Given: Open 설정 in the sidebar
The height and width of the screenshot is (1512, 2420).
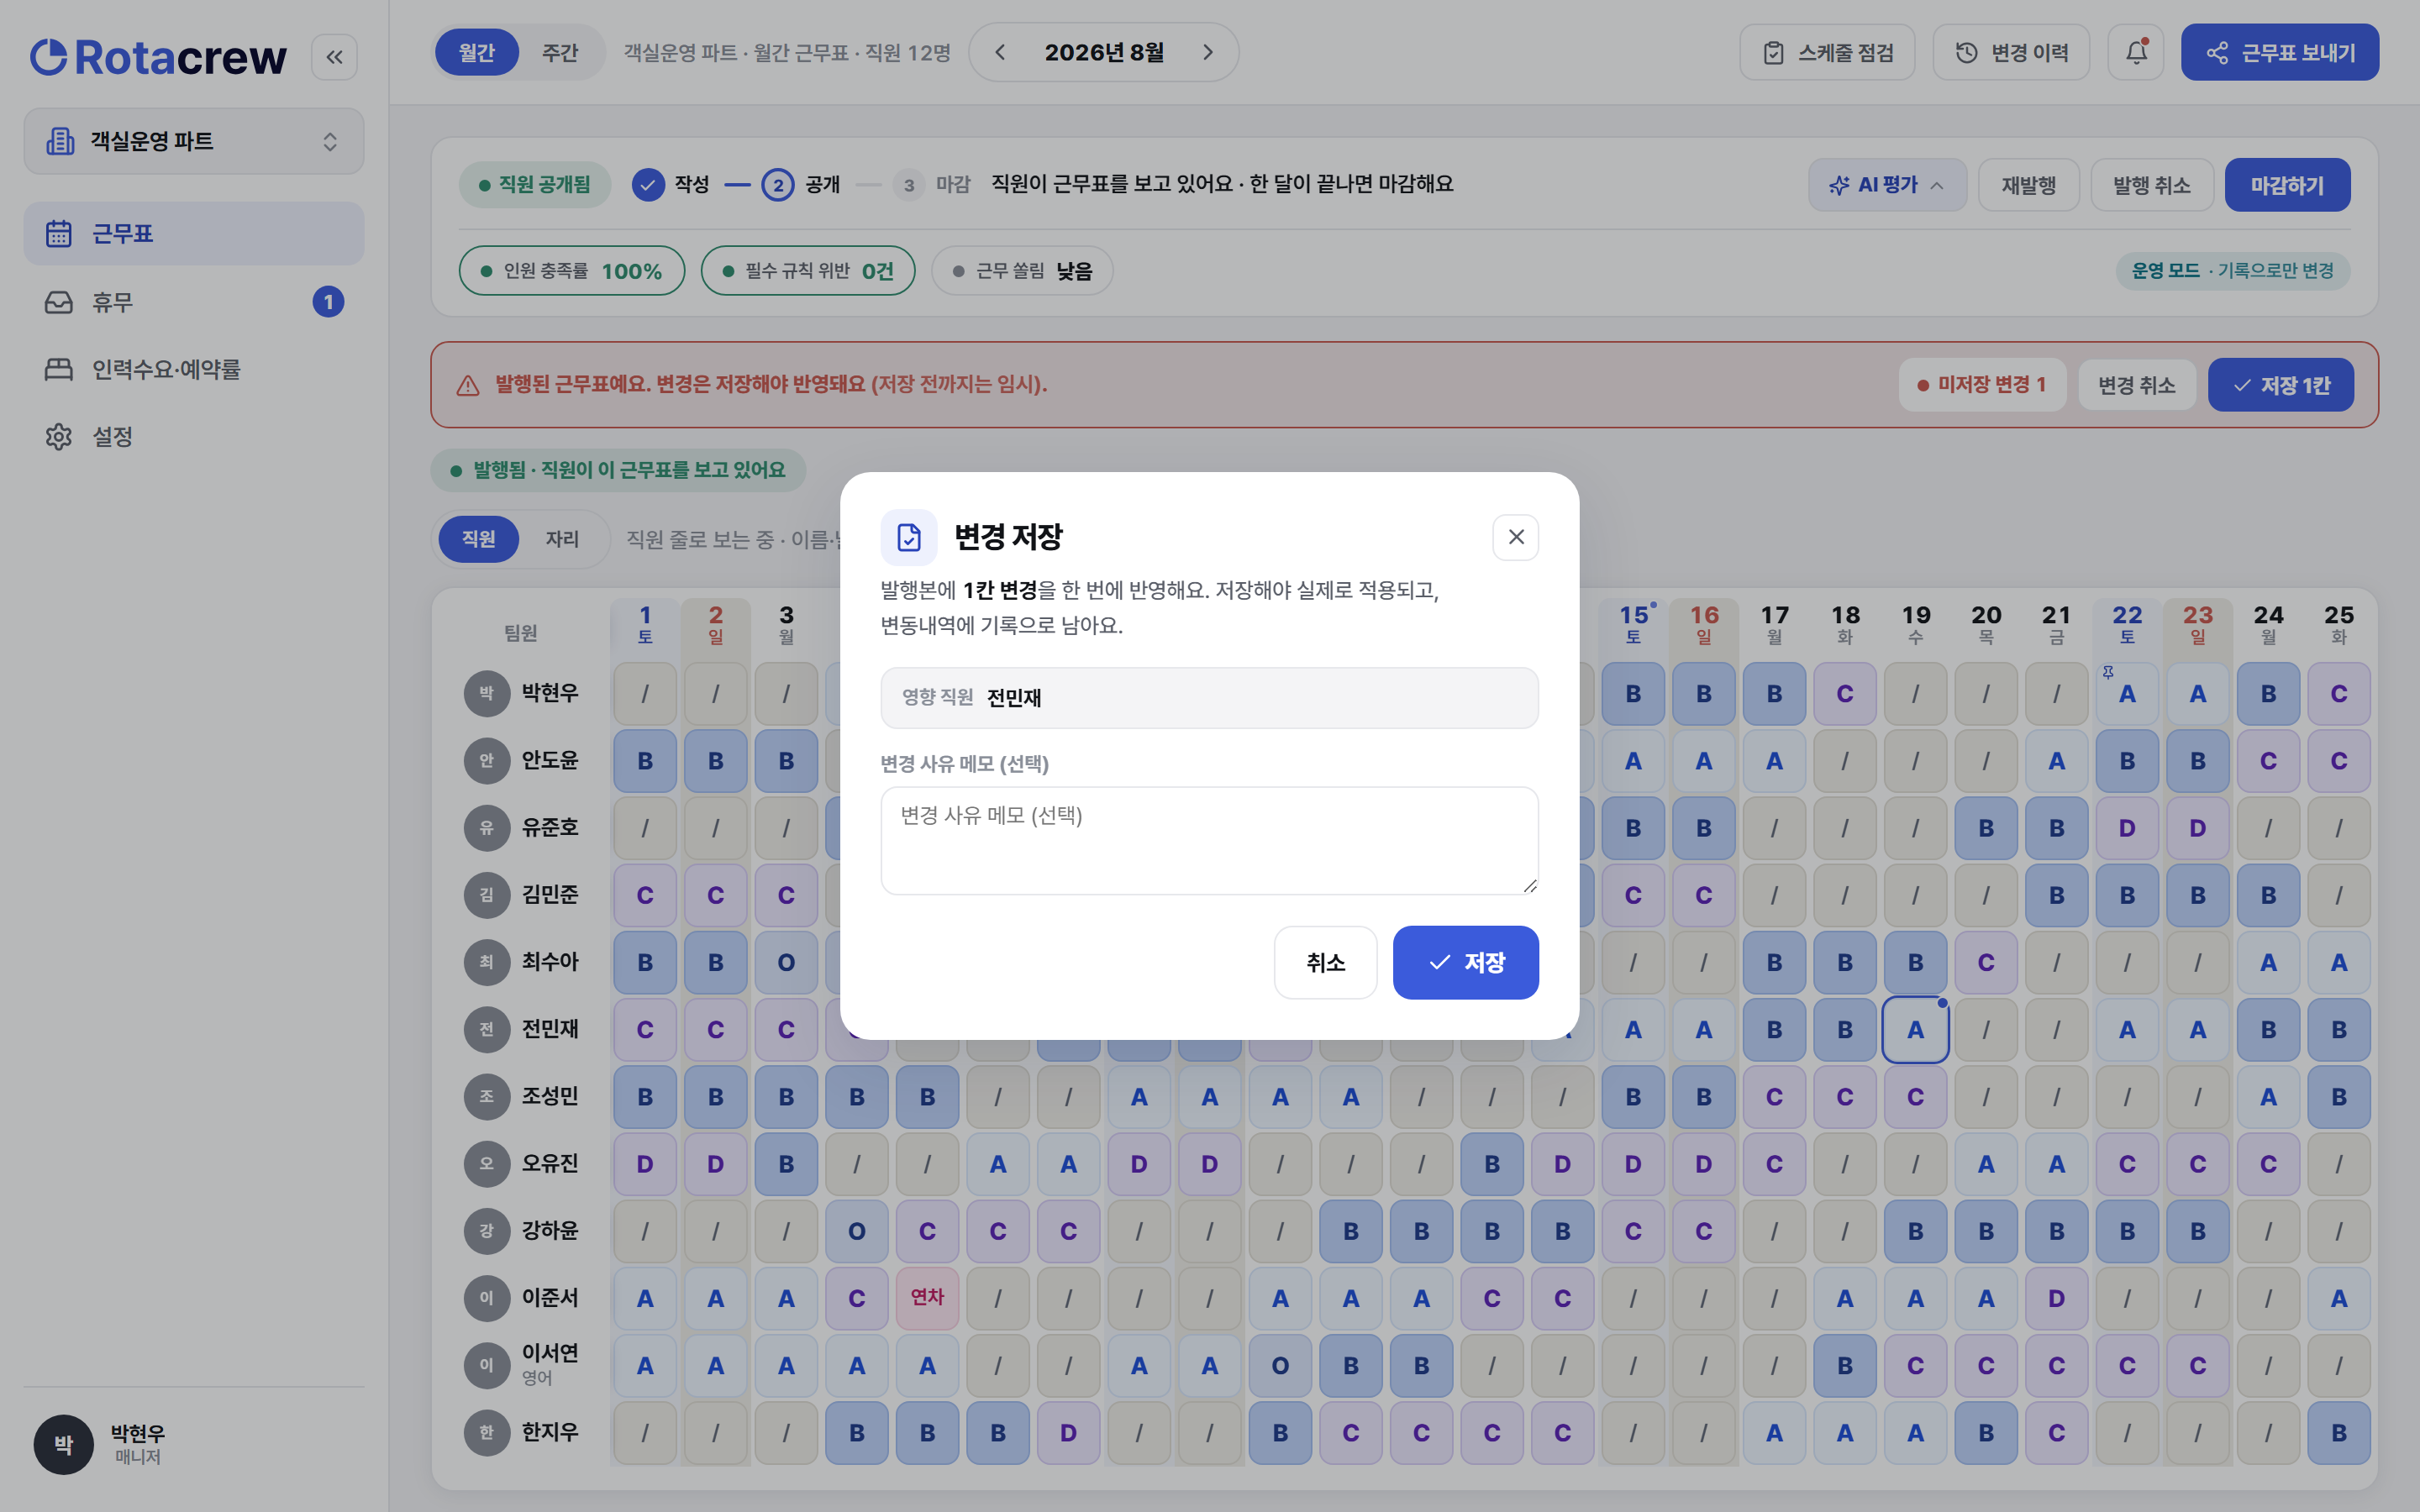Looking at the screenshot, I should (194, 436).
